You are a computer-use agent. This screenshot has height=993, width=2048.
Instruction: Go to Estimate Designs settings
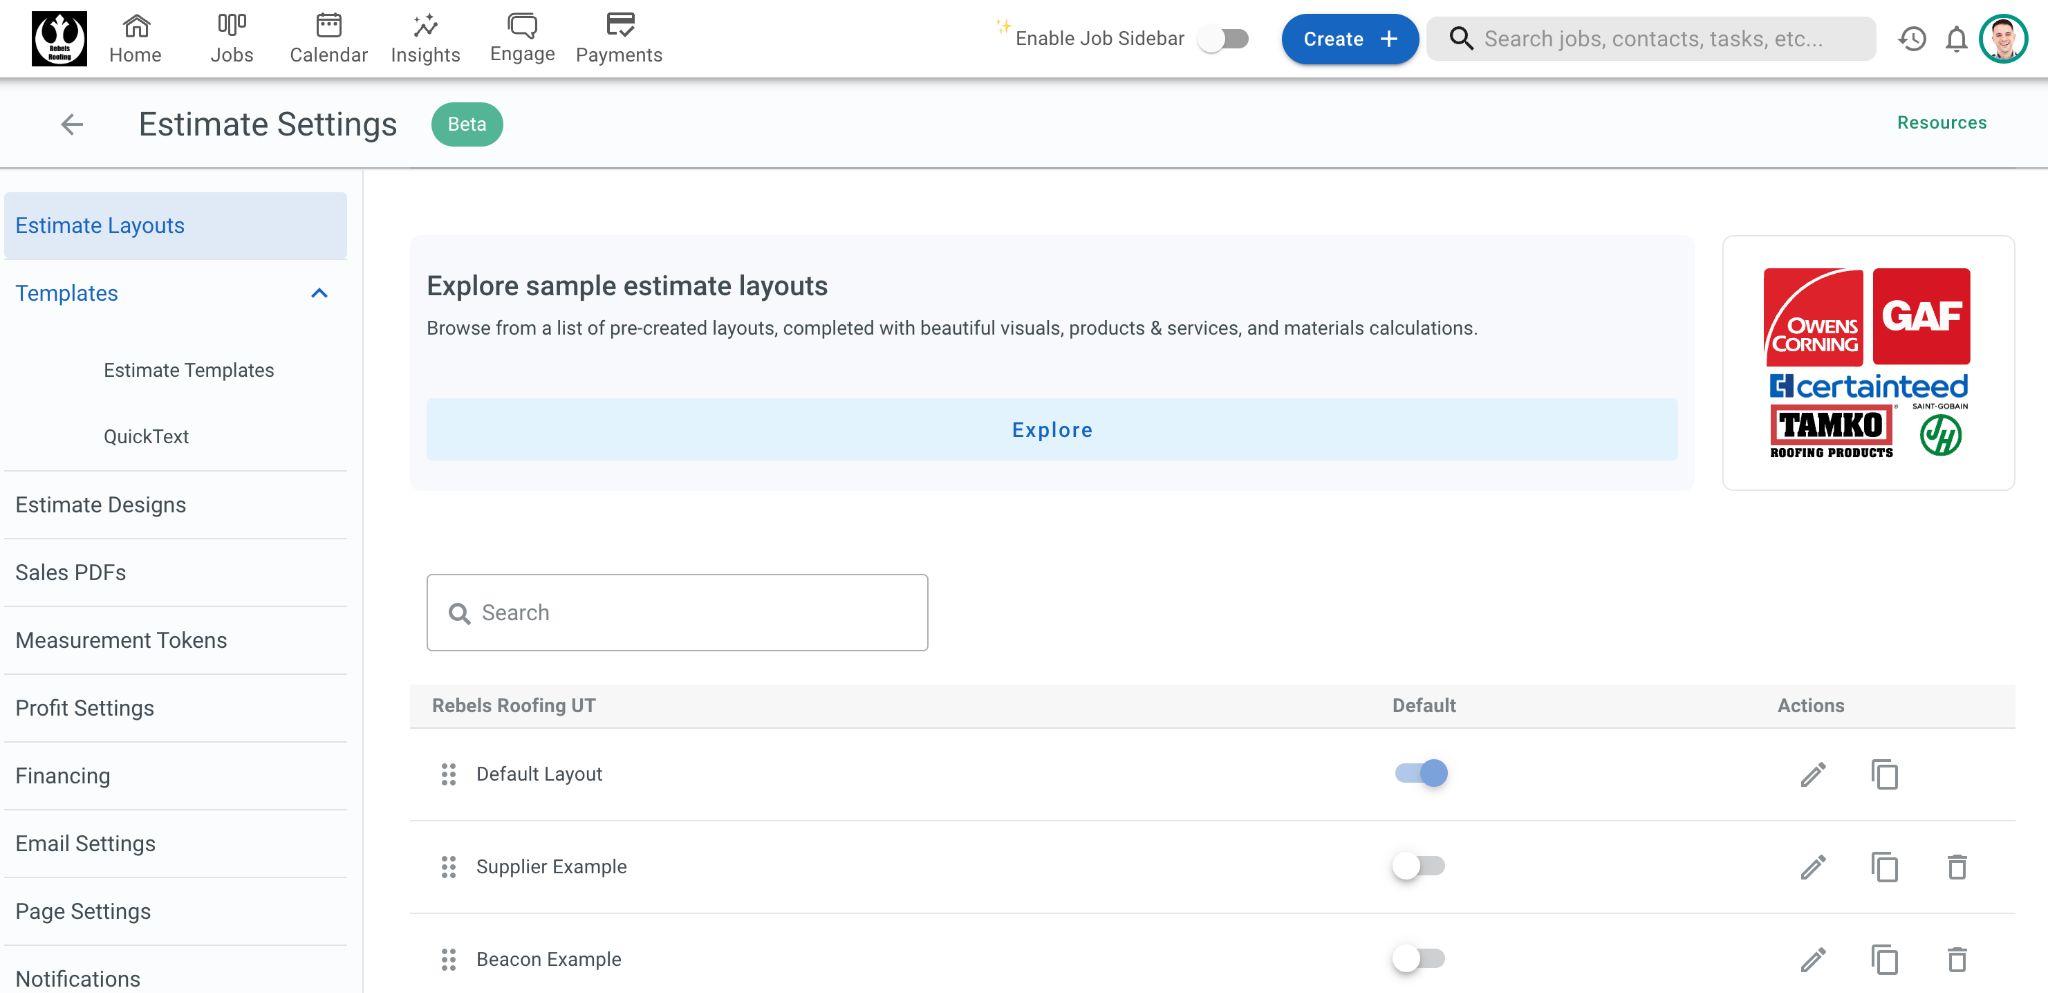101,505
